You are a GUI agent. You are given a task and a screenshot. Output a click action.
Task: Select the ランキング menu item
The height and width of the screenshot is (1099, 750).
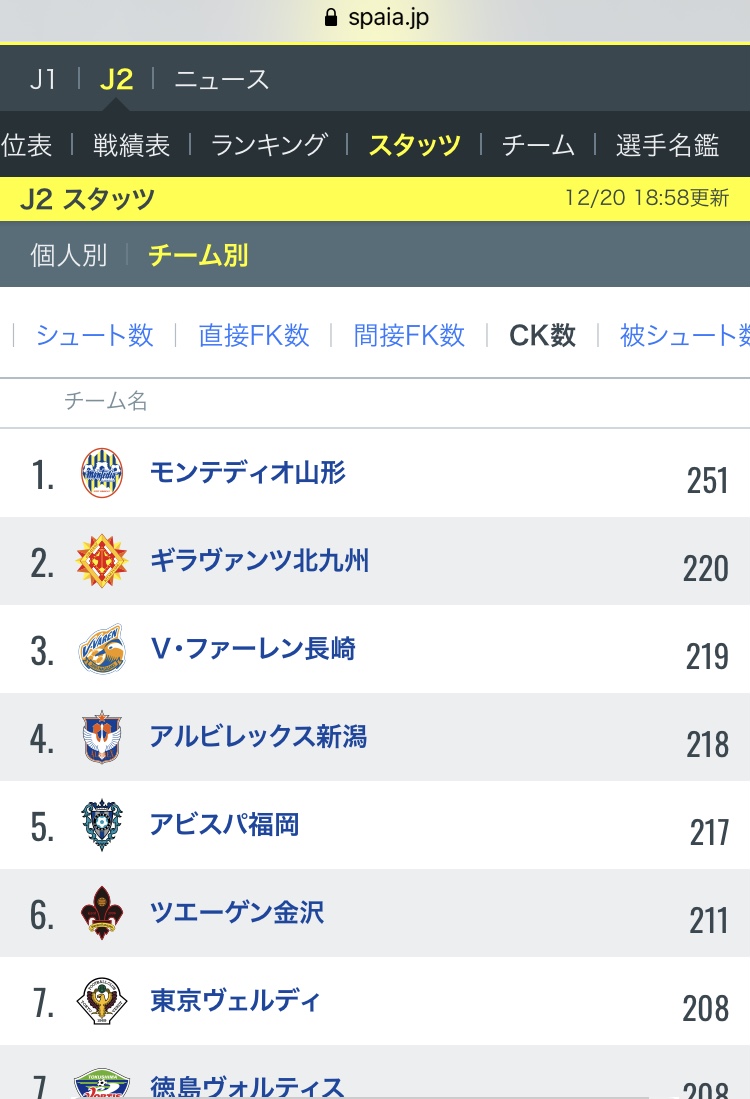pyautogui.click(x=269, y=145)
